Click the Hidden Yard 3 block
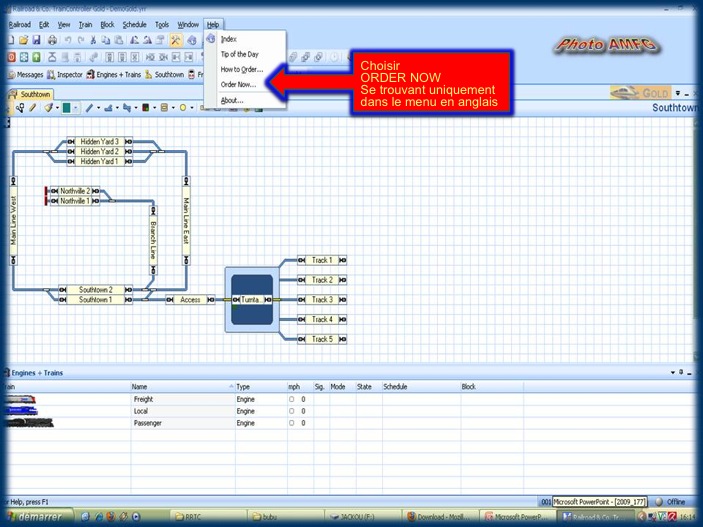Image resolution: width=703 pixels, height=527 pixels. 100,141
